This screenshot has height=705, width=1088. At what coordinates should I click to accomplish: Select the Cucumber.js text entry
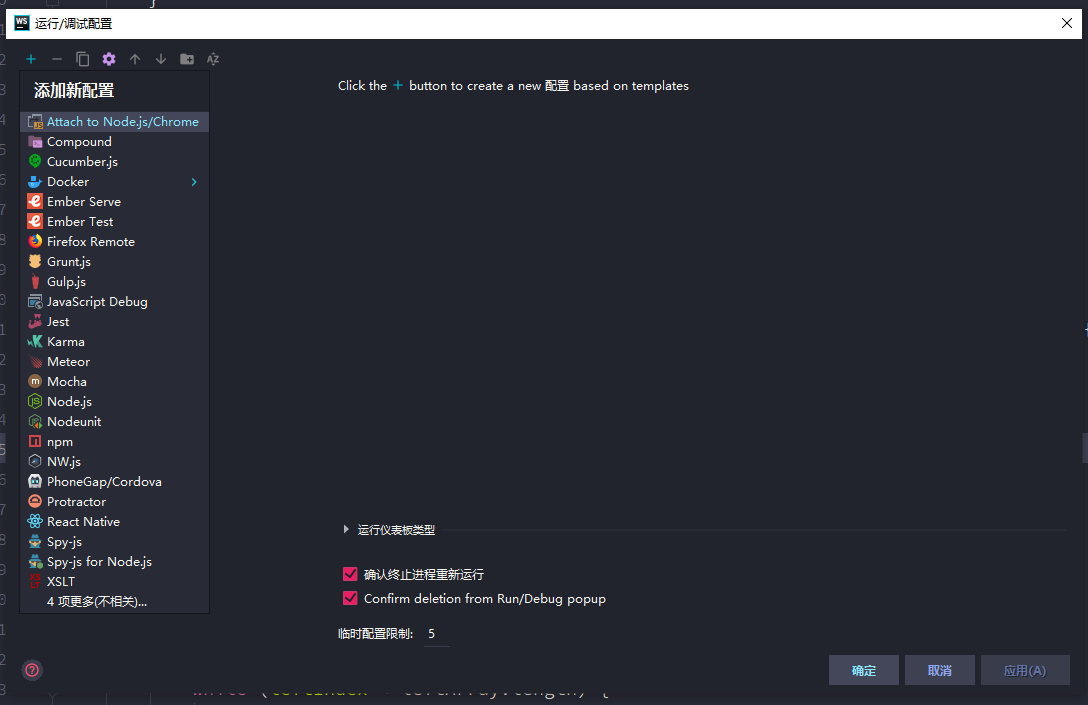click(83, 162)
